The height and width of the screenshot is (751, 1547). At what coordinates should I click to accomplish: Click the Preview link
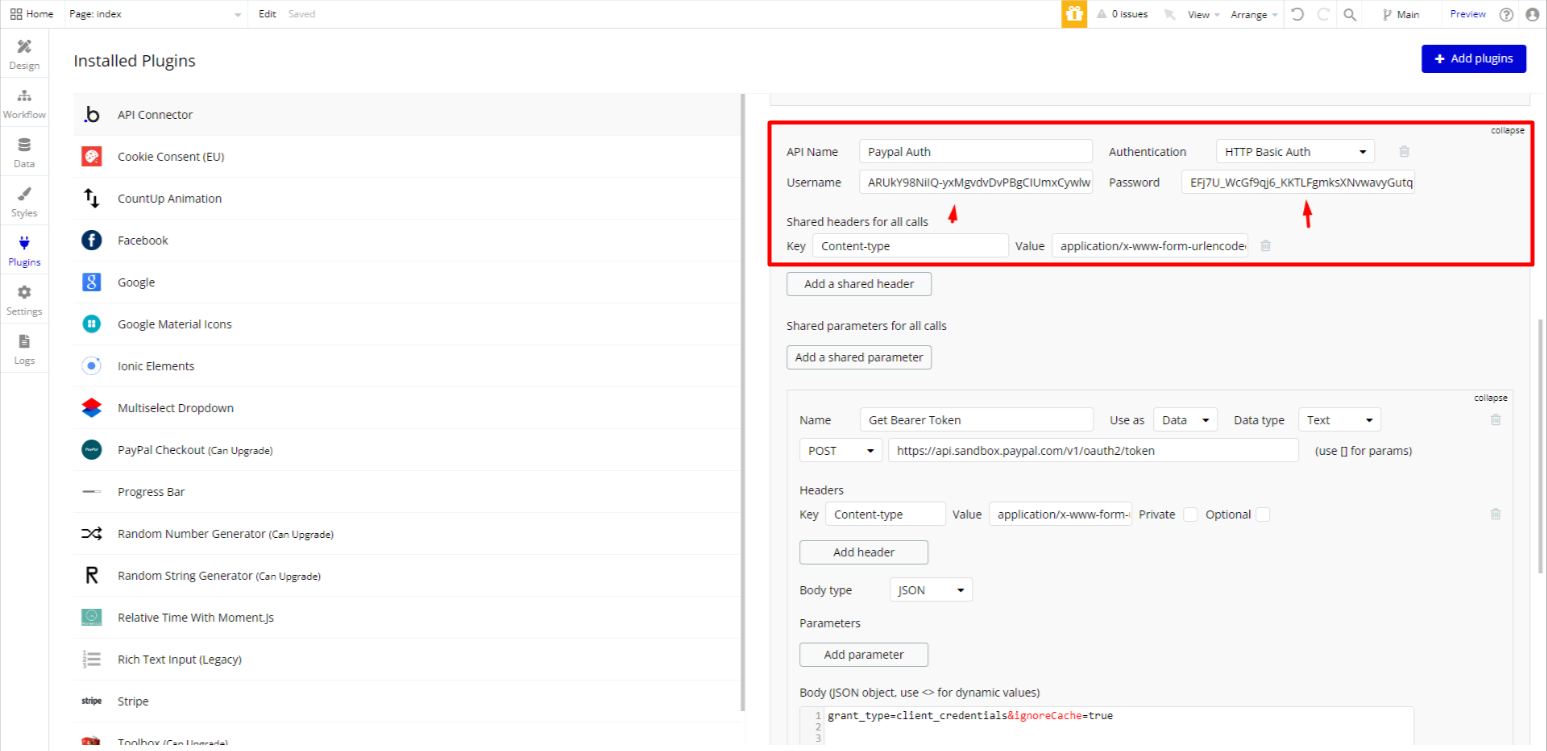(x=1468, y=14)
